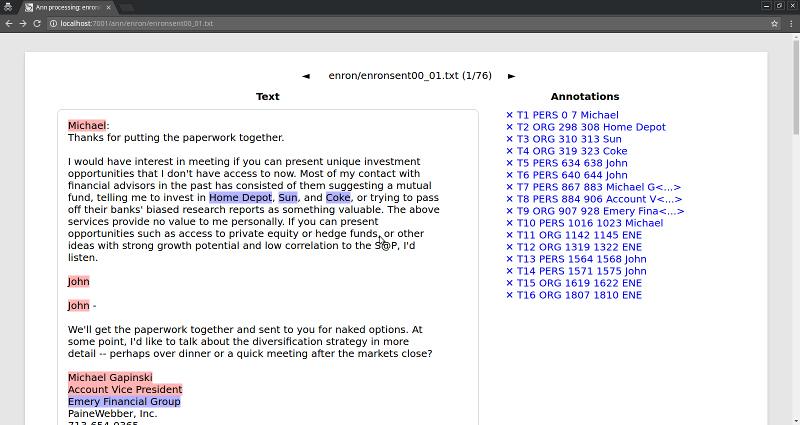Delete annotation T1 PERS Michael with its ×

click(509, 115)
